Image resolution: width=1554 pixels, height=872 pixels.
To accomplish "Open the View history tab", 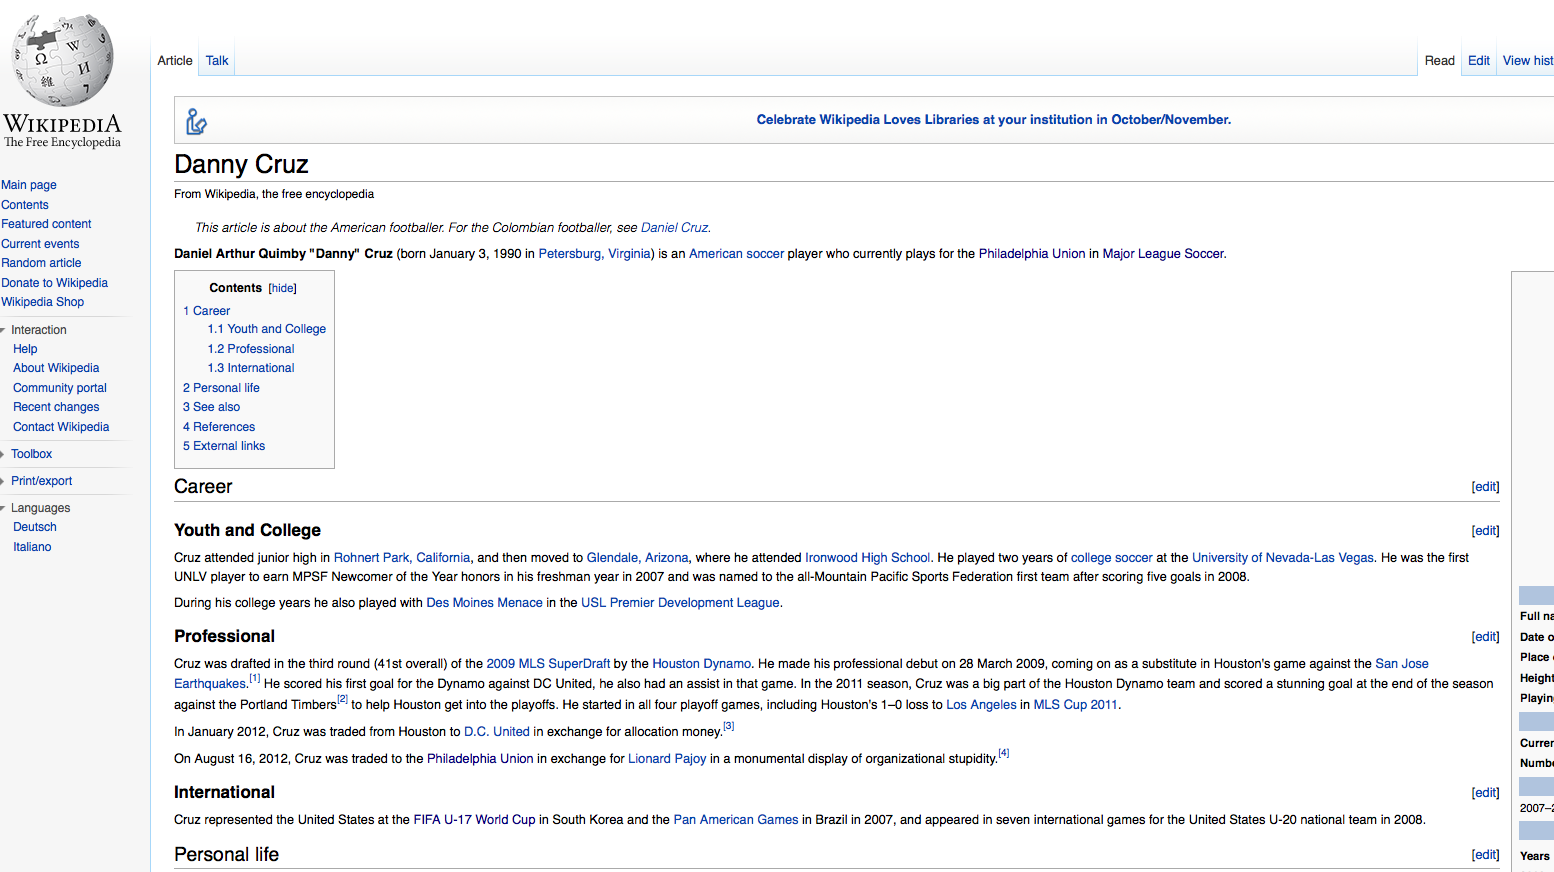I will 1527,61.
